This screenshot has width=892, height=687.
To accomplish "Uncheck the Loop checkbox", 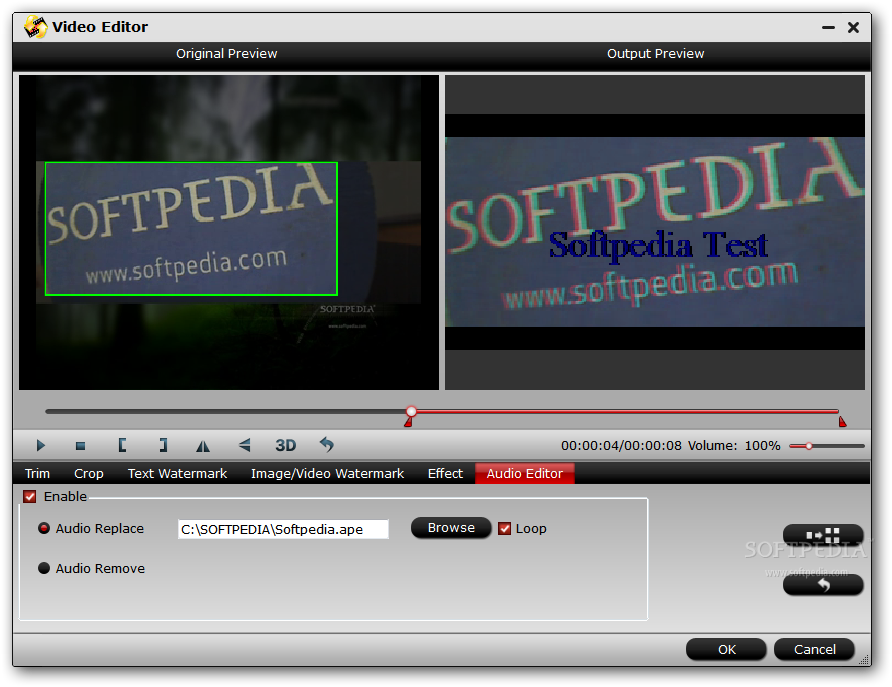I will (x=505, y=528).
